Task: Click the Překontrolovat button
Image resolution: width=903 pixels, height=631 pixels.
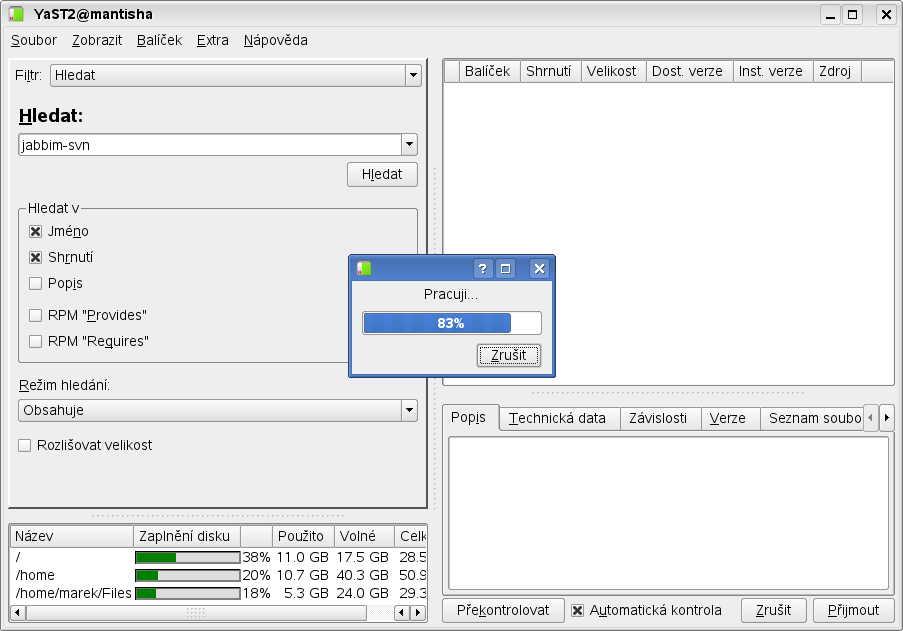Action: tap(503, 610)
